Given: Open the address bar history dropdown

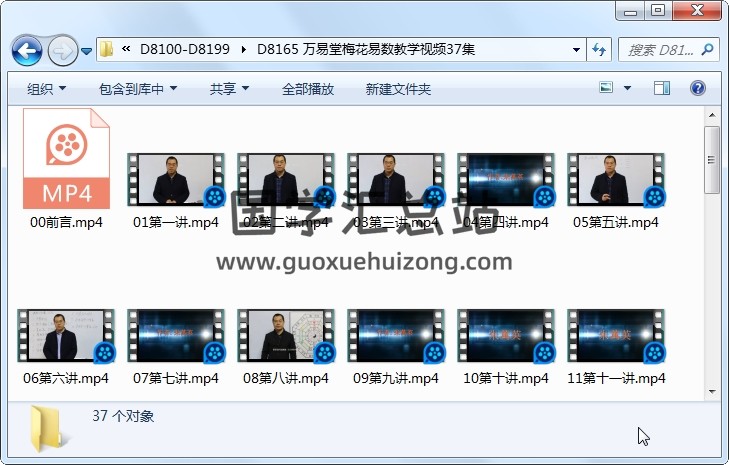Looking at the screenshot, I should click(577, 49).
